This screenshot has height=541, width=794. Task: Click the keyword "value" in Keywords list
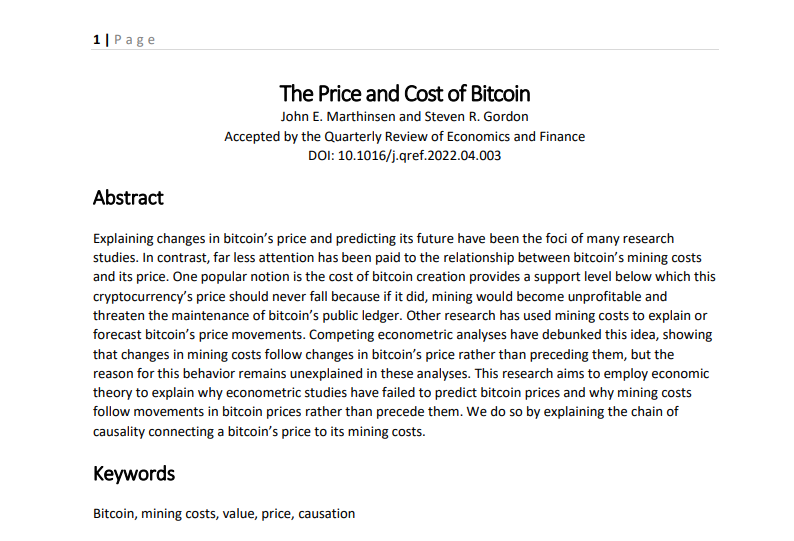[239, 514]
